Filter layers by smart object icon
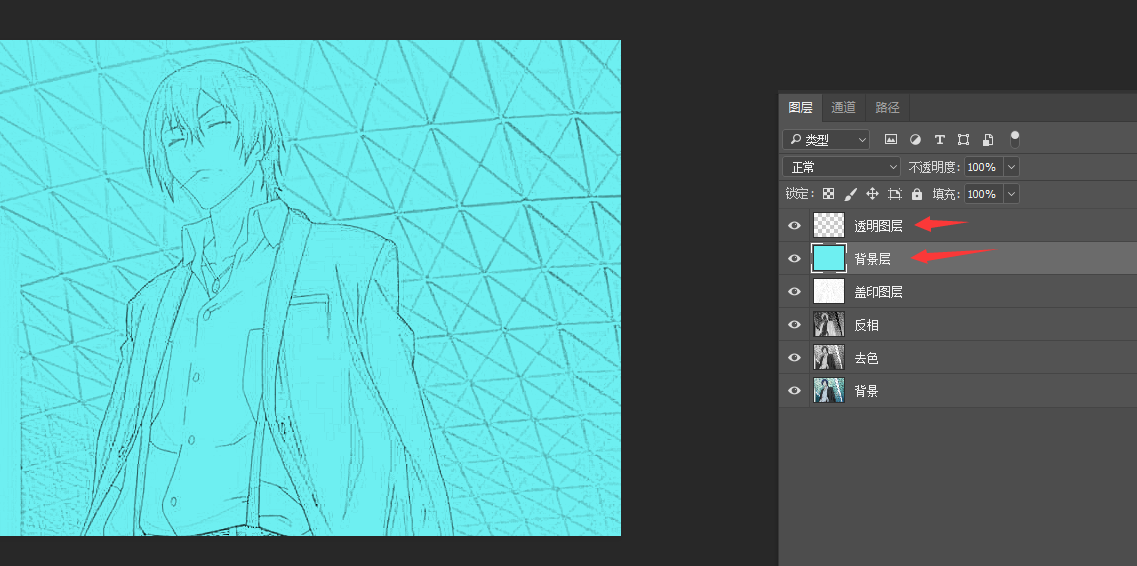The image size is (1137, 566). pos(988,139)
